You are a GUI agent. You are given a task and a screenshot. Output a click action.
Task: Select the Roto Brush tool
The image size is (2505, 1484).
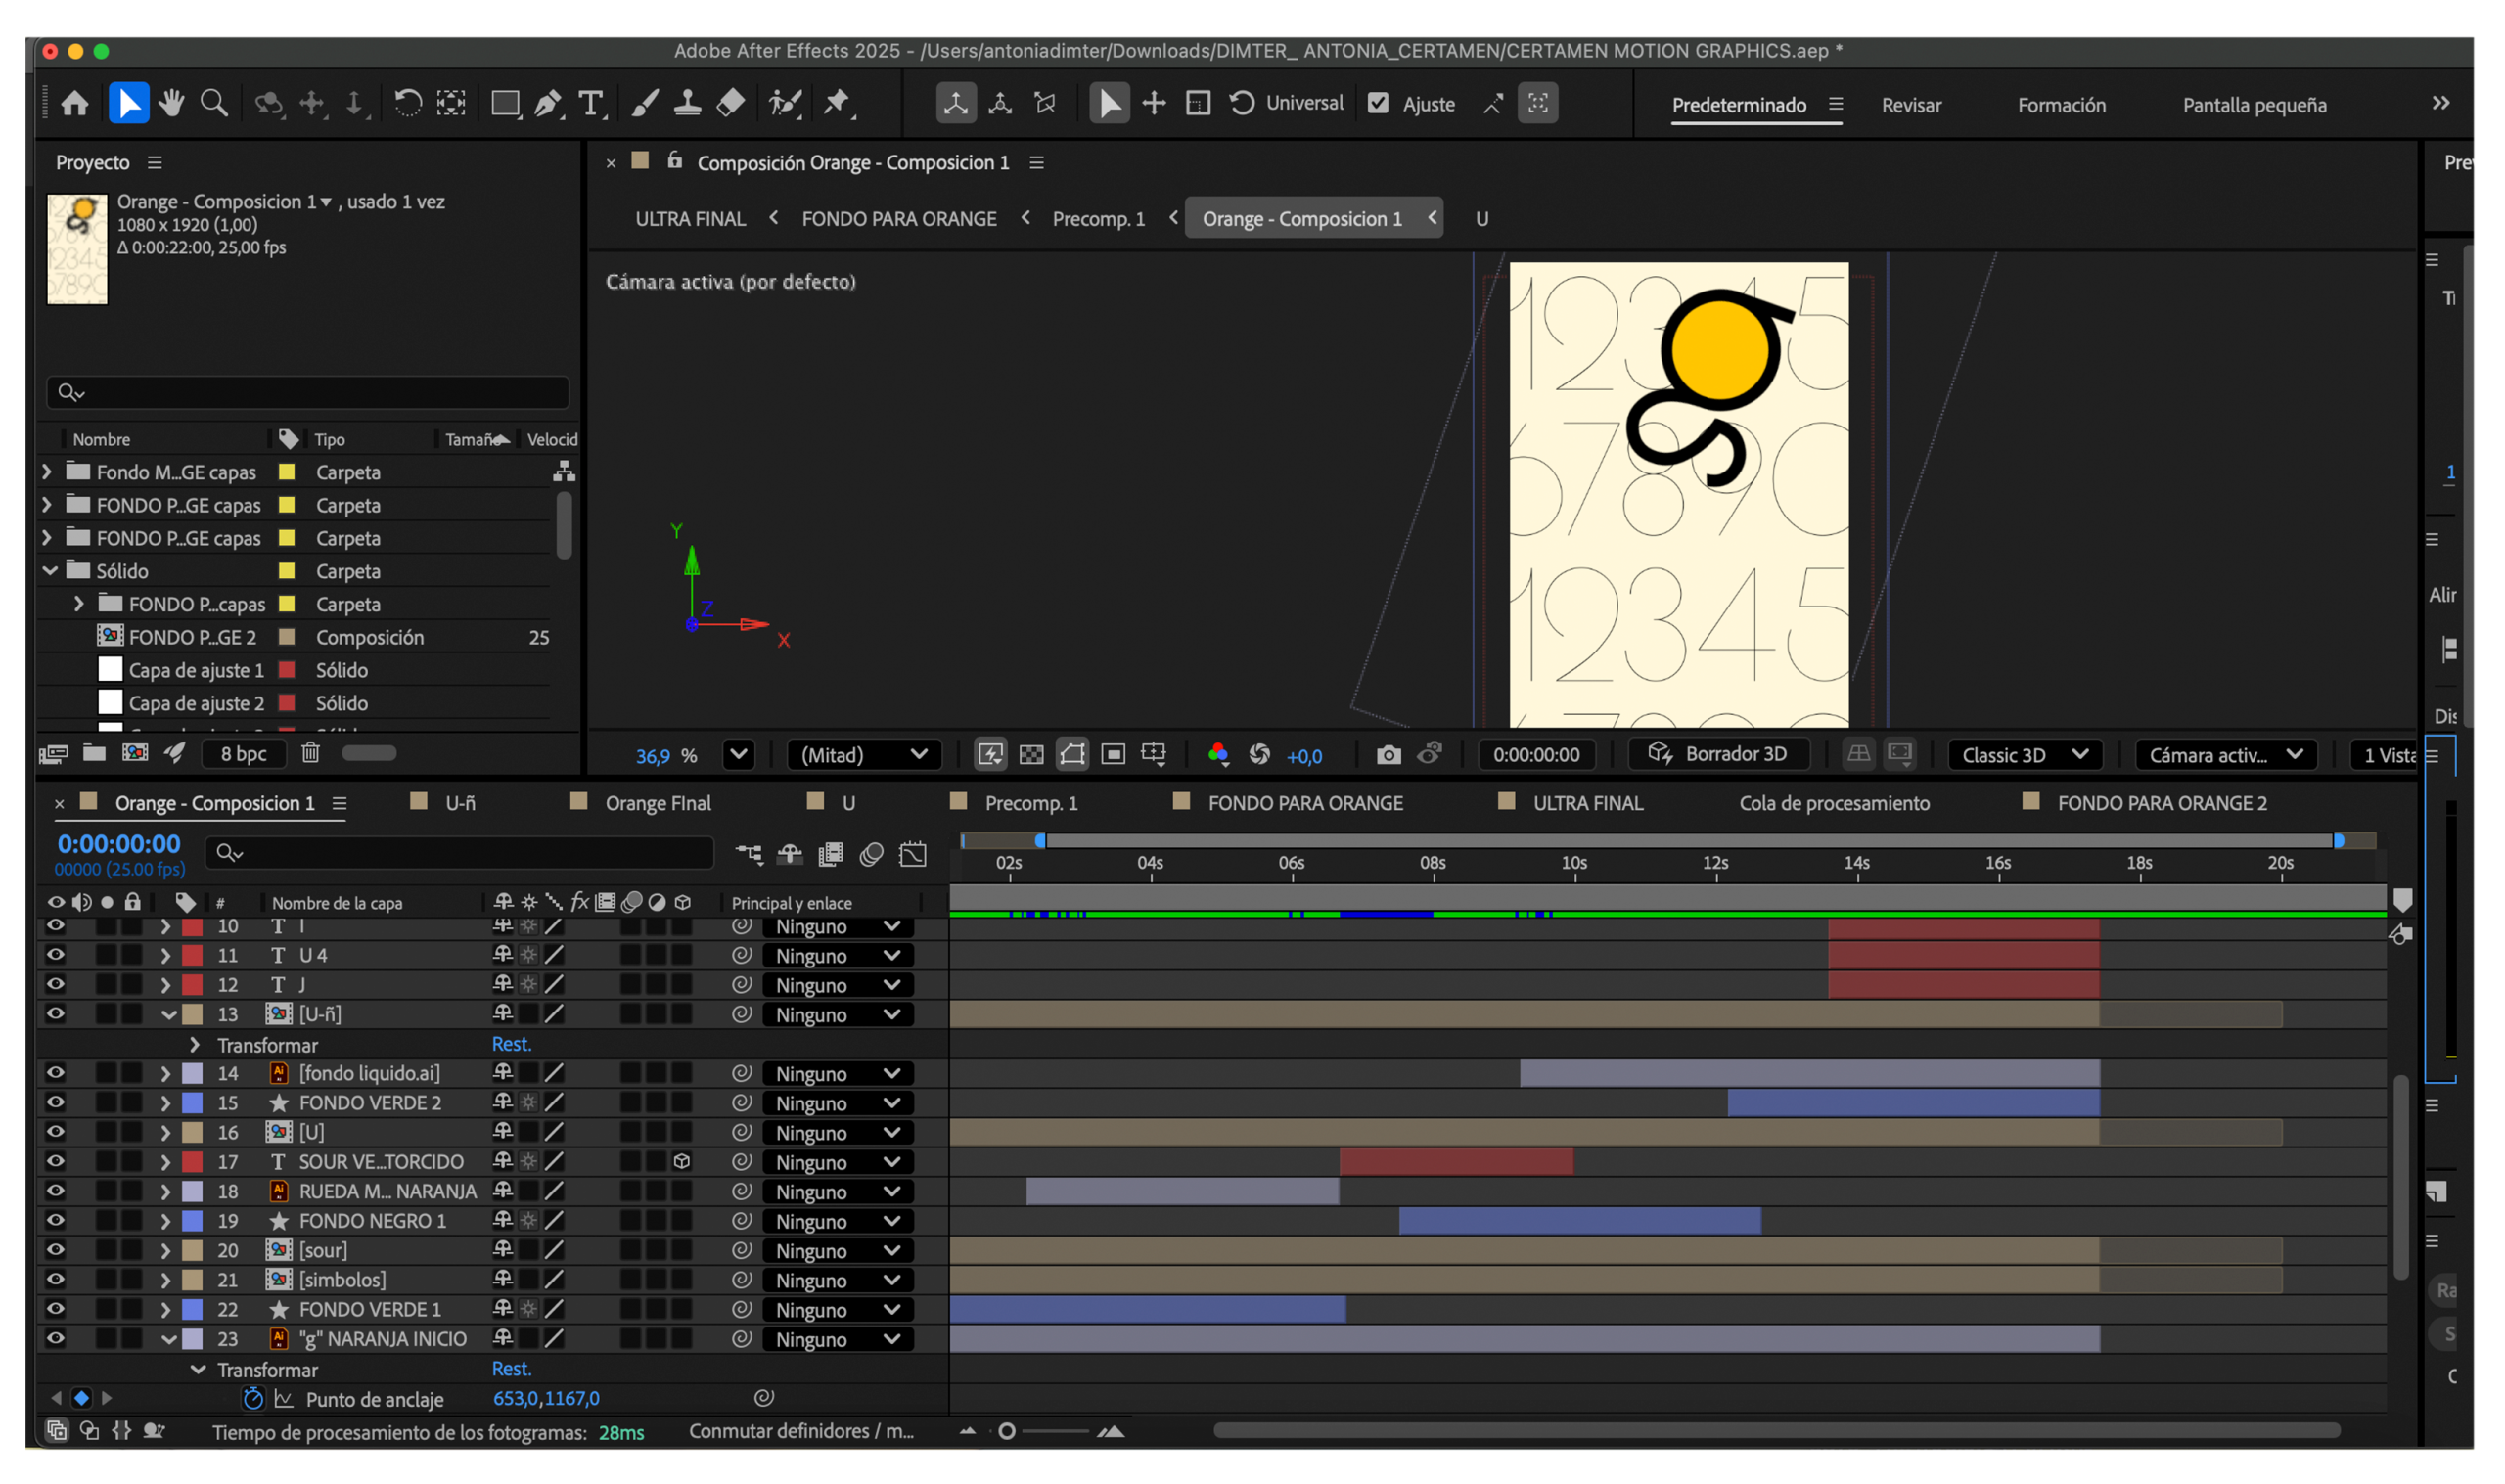784,103
